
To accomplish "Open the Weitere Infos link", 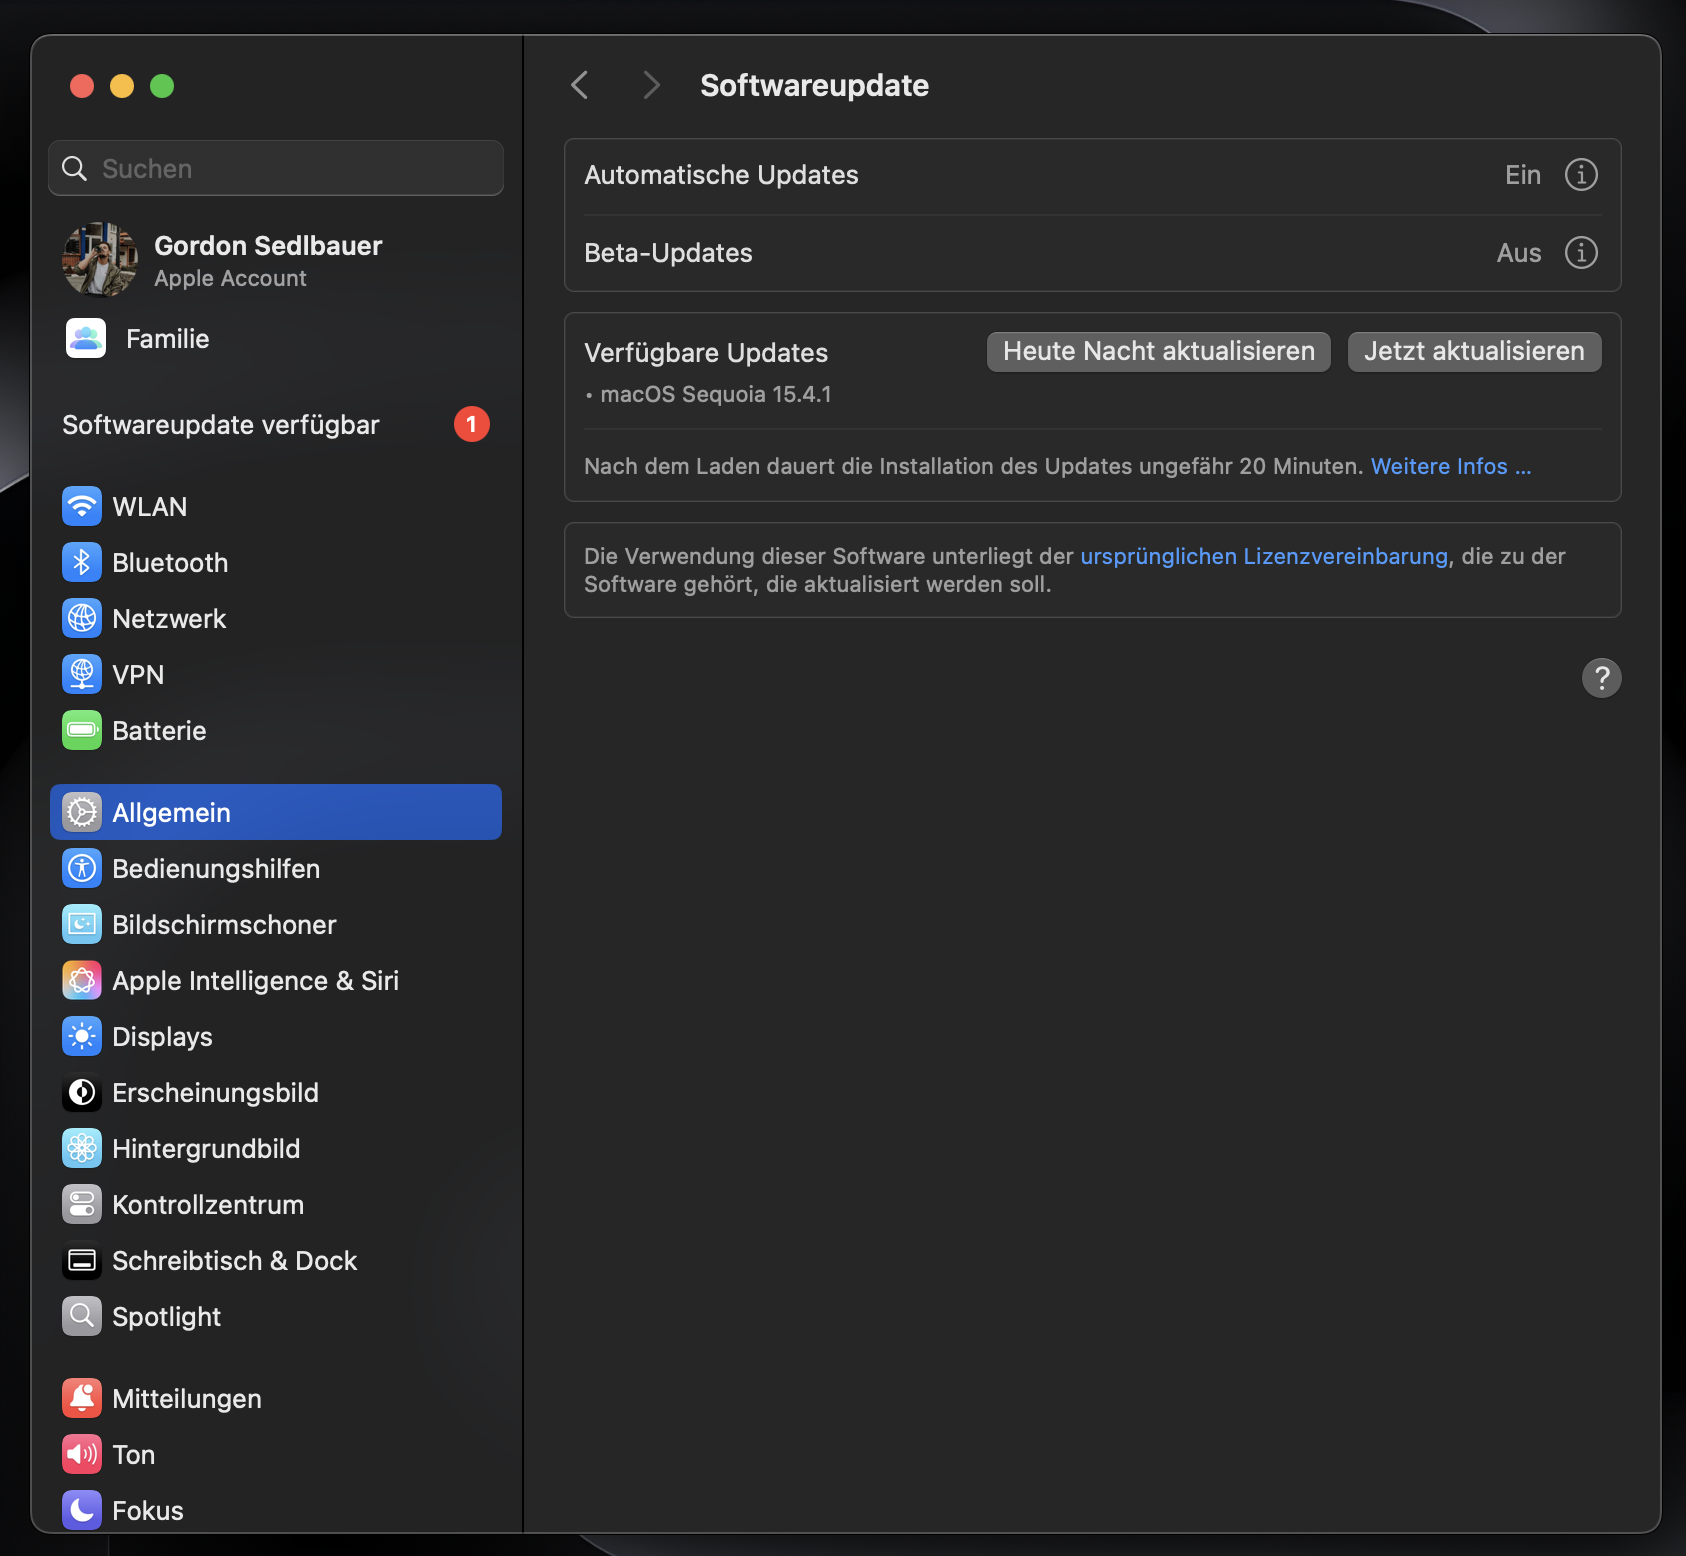I will point(1451,466).
